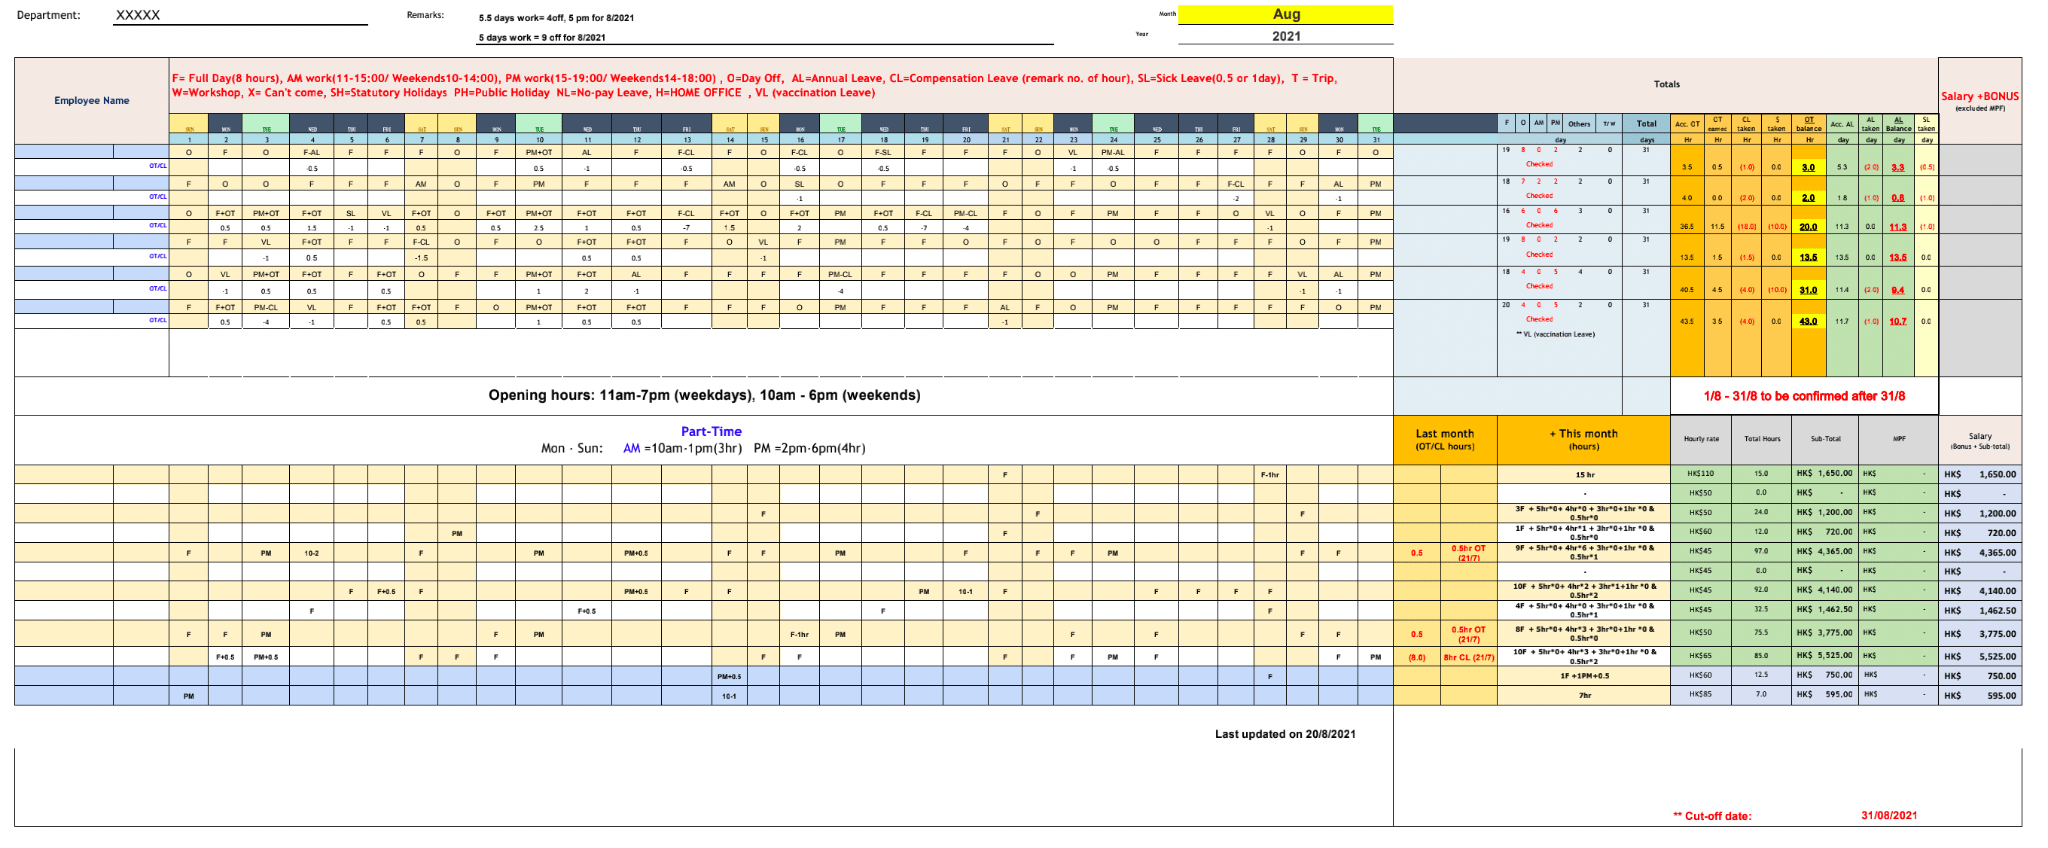The width and height of the screenshot is (2048, 848).
Task: Select the PM-AL cell on day 24
Action: [x=1112, y=153]
